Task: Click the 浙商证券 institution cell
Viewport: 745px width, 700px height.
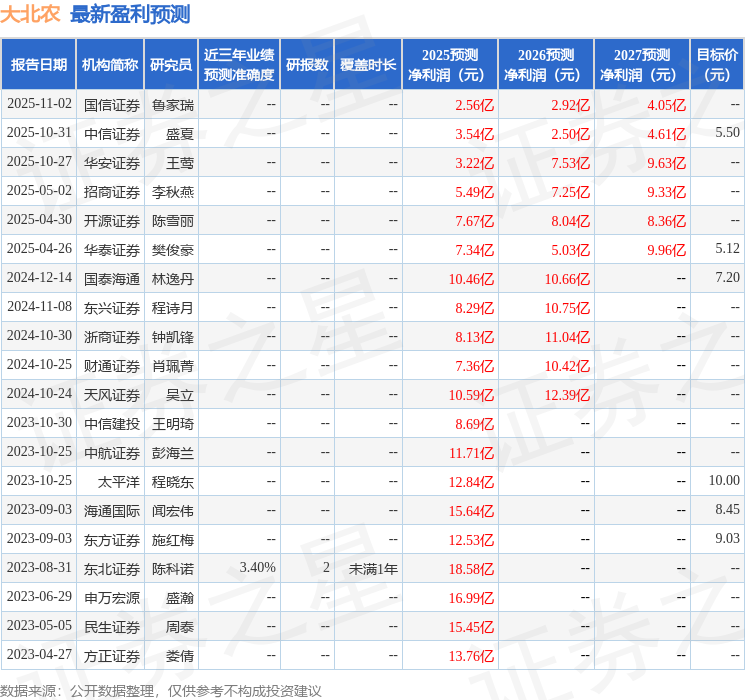Action: pos(112,337)
